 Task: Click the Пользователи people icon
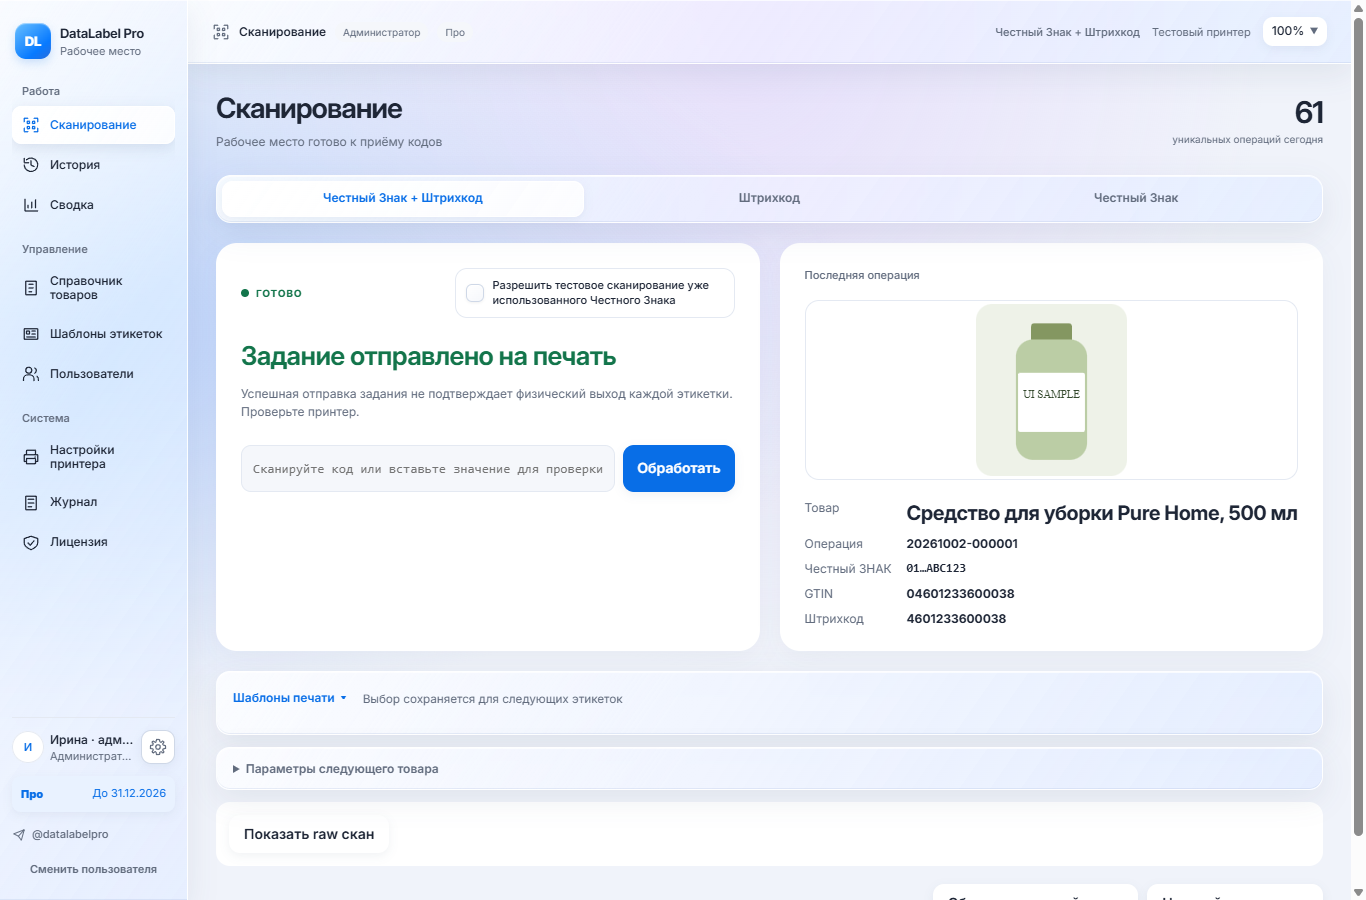click(31, 374)
